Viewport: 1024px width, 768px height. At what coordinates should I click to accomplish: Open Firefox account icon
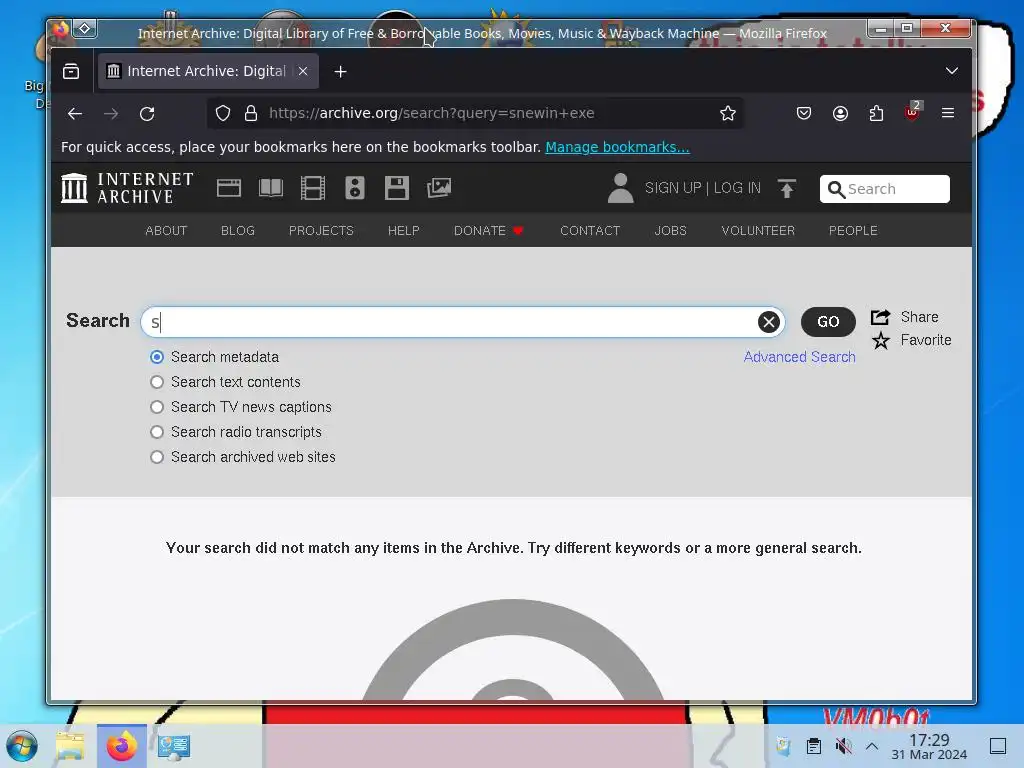(x=840, y=113)
